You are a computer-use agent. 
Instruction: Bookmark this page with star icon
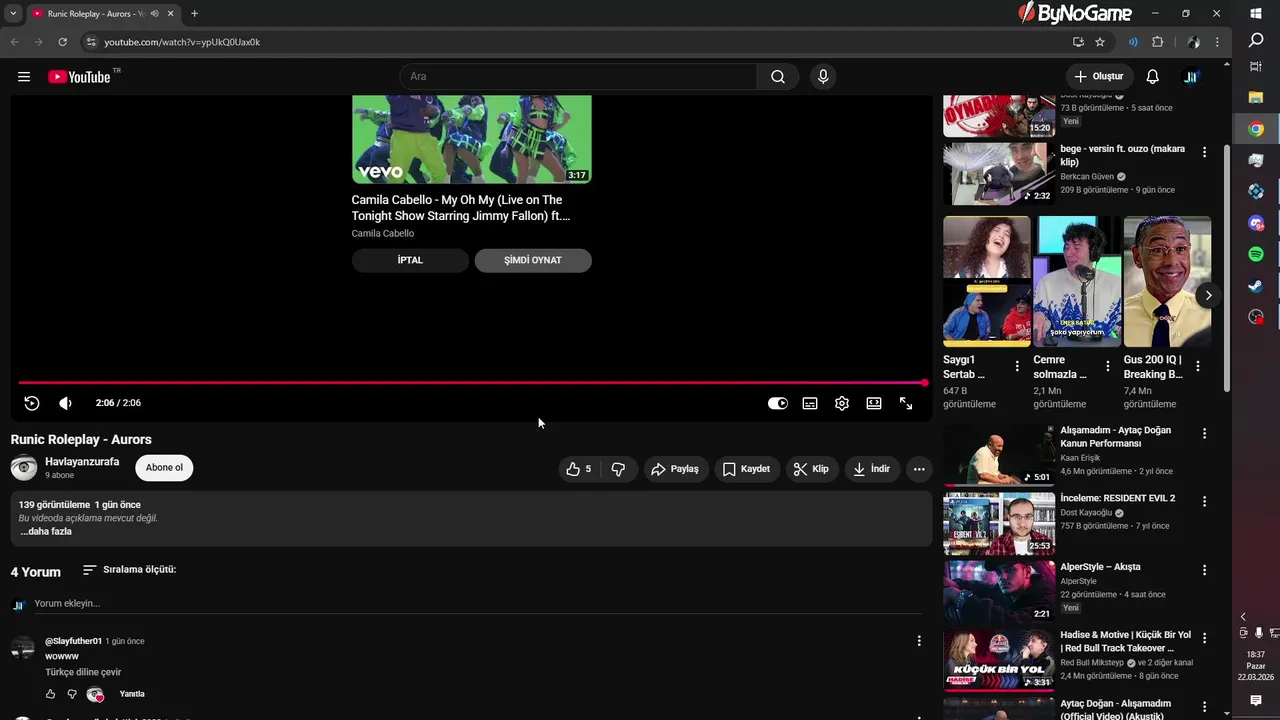1100,42
